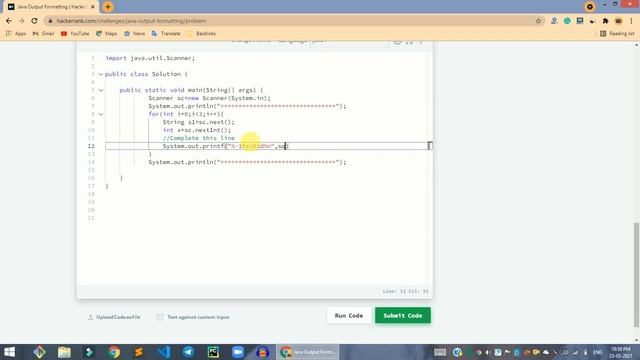Click line number 12 in gutter
Viewport: 640px width, 360px height.
point(91,146)
